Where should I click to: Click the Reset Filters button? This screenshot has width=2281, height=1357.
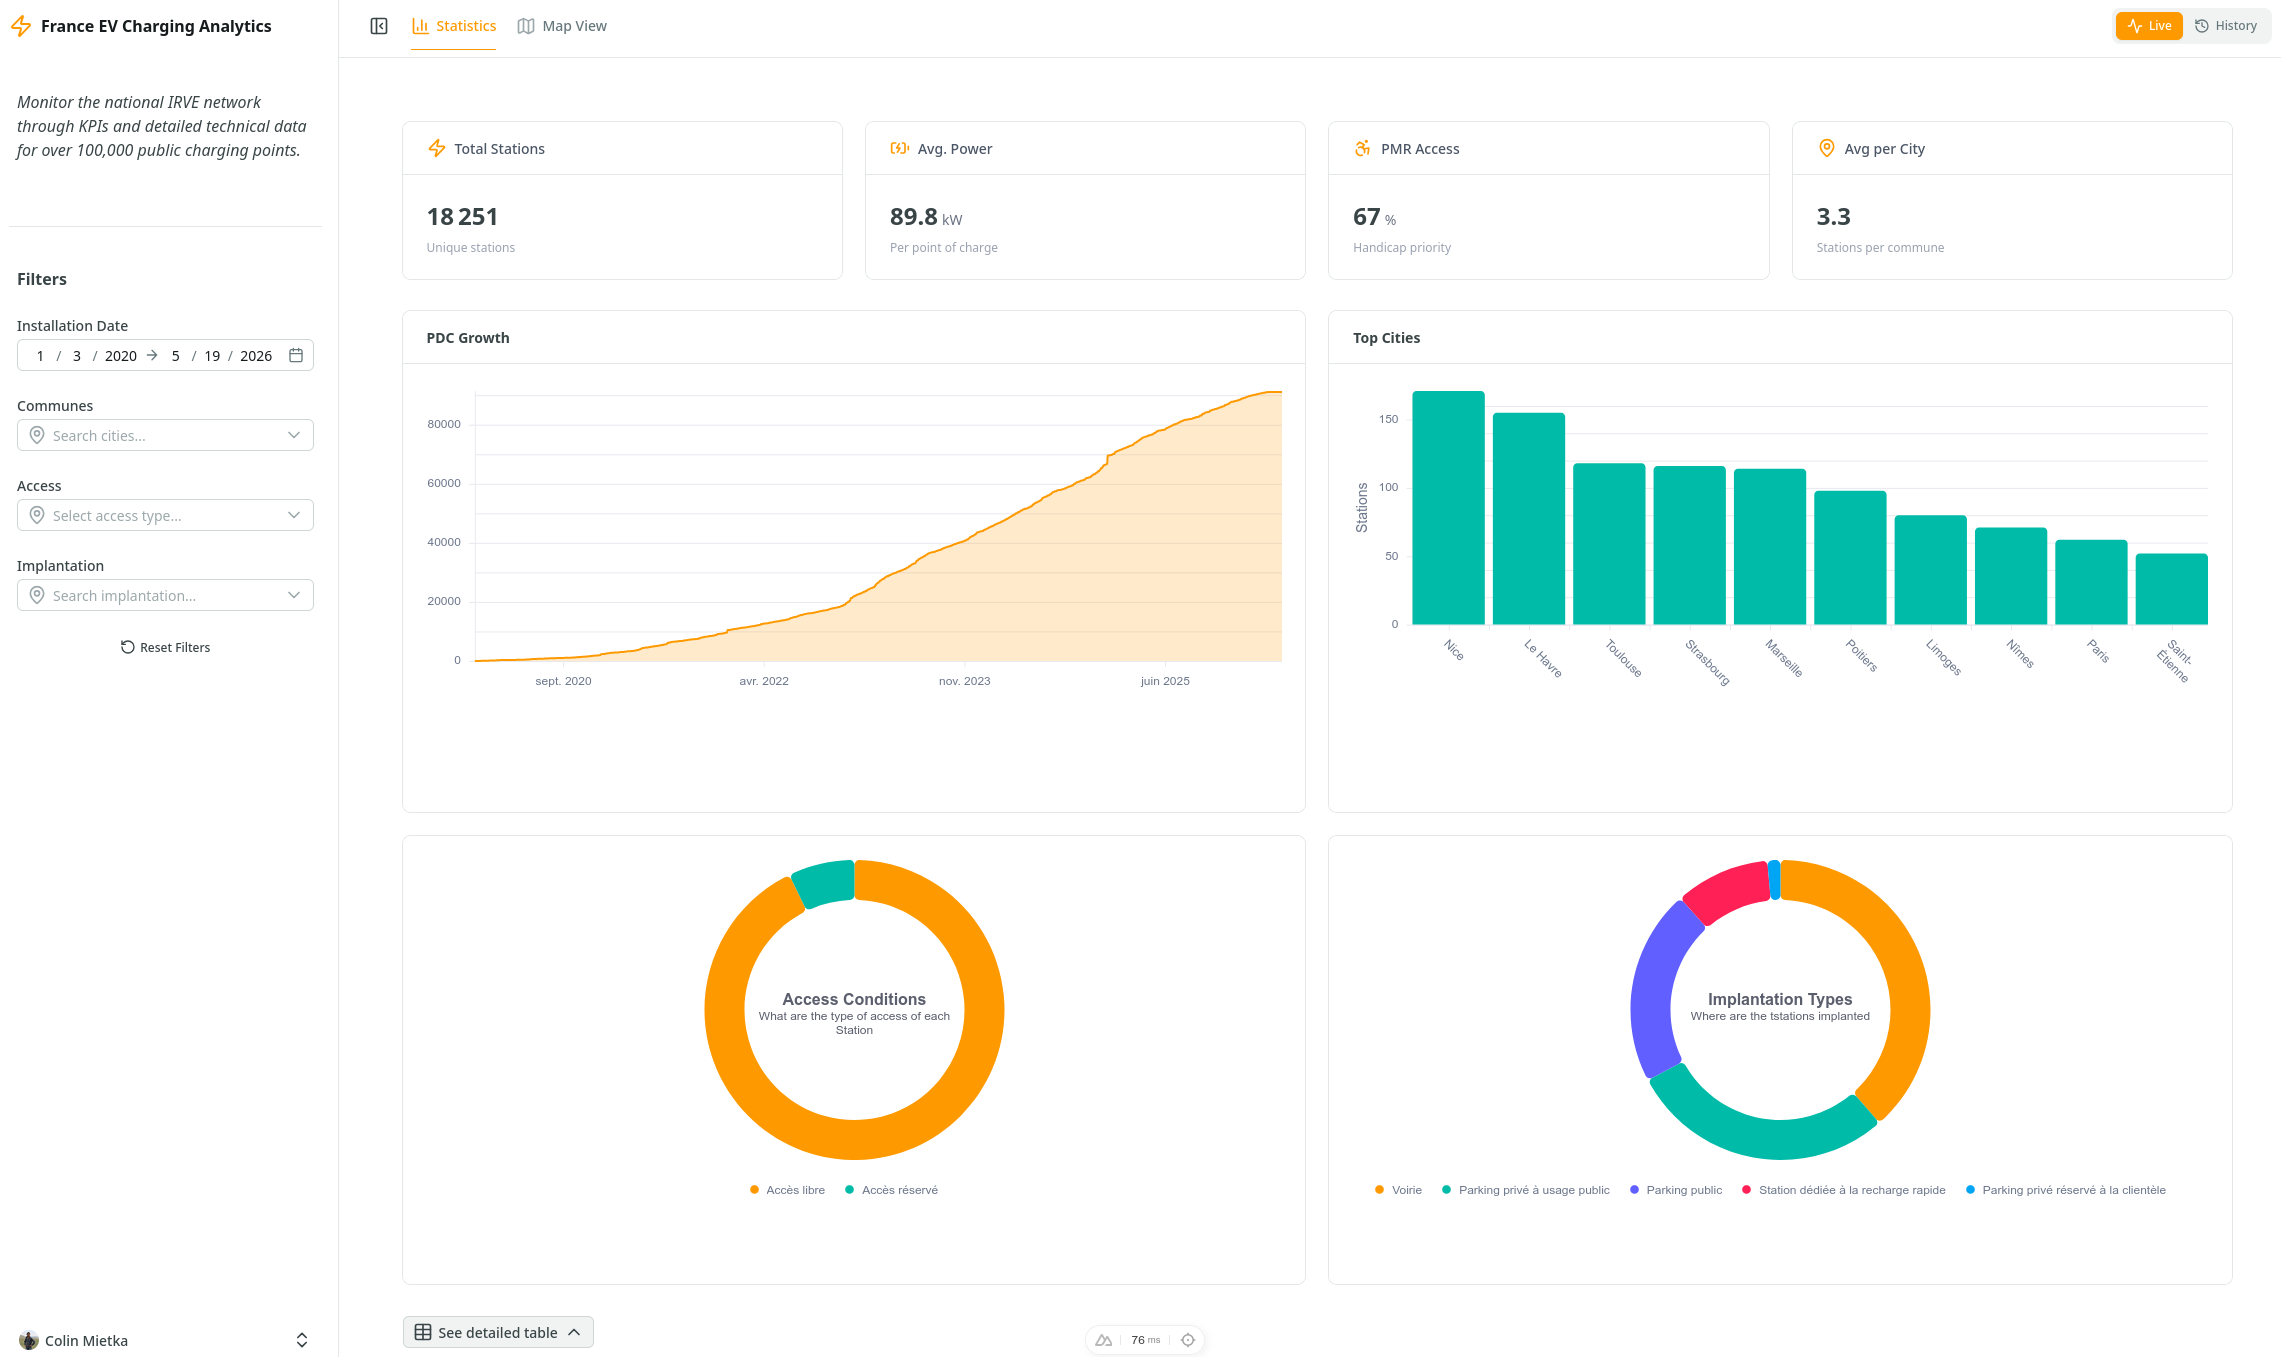[165, 647]
